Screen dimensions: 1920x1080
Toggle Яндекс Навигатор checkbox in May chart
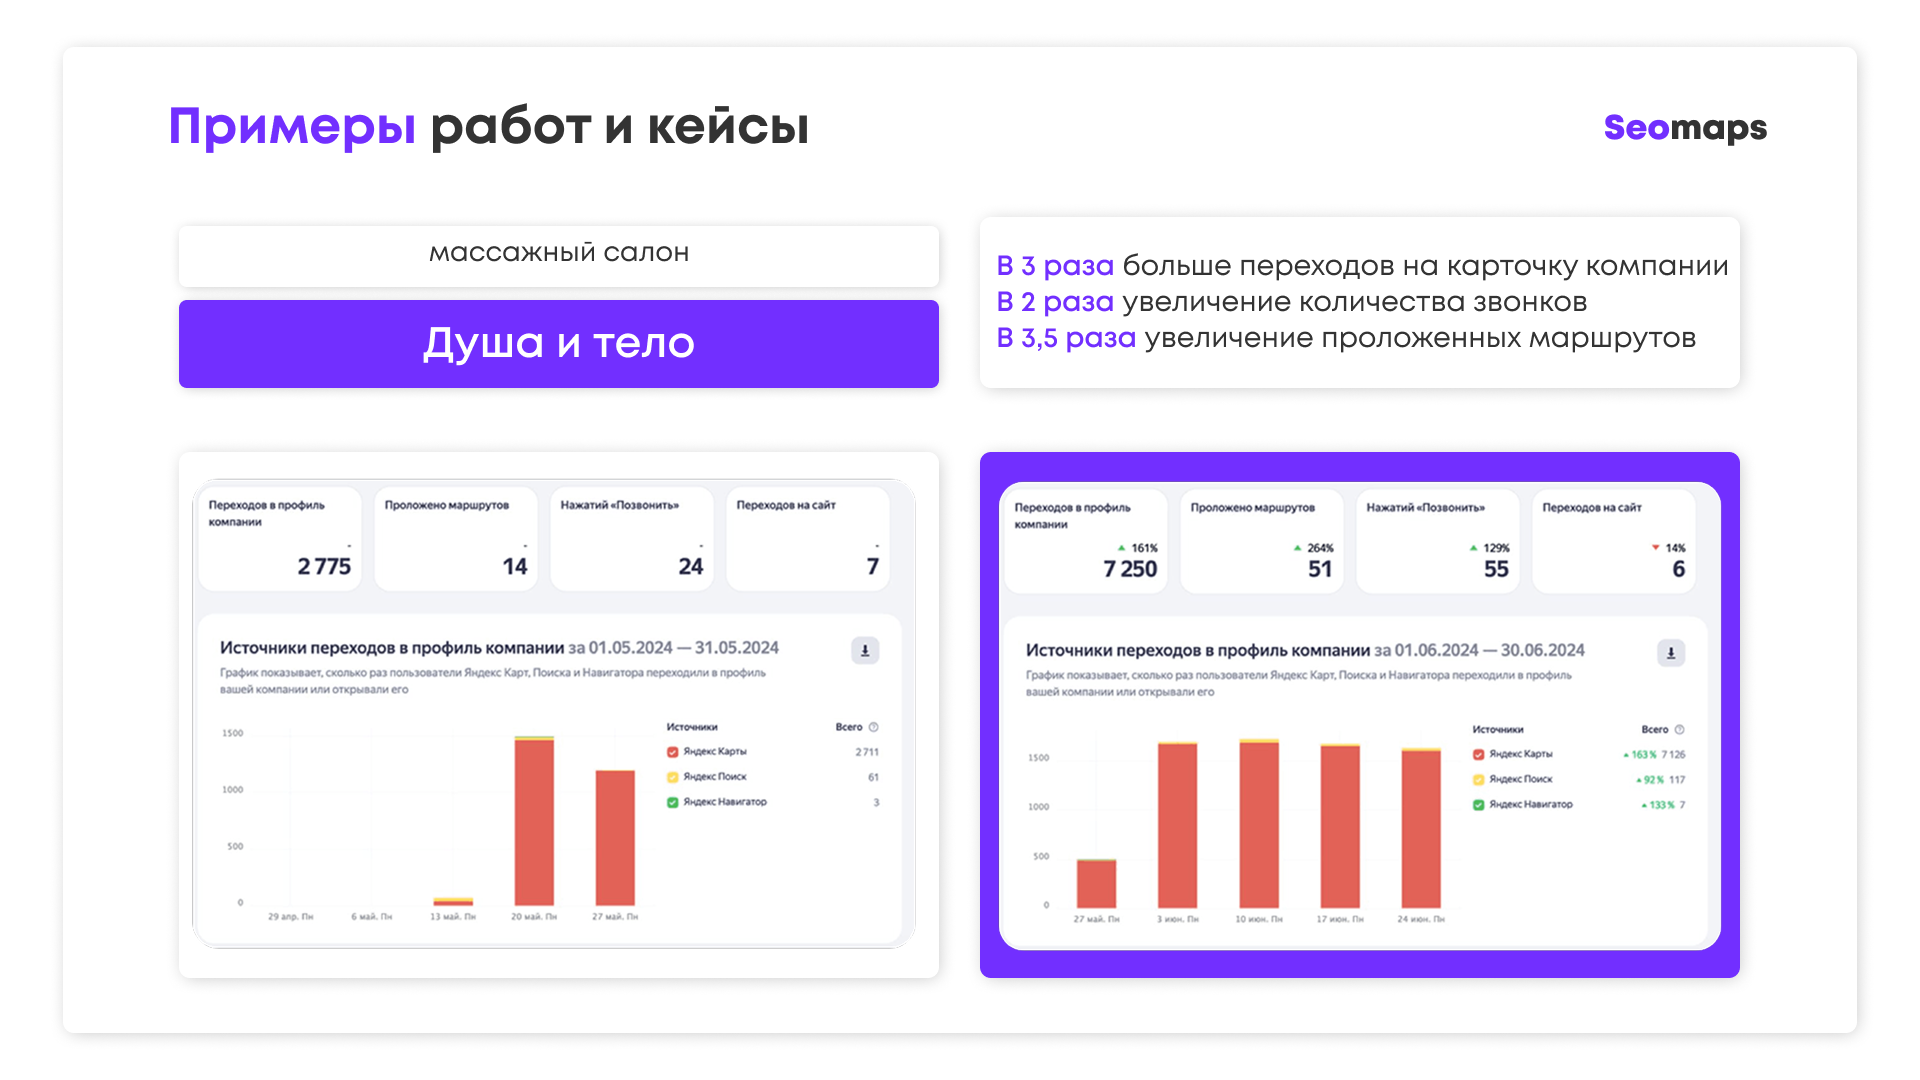673,802
